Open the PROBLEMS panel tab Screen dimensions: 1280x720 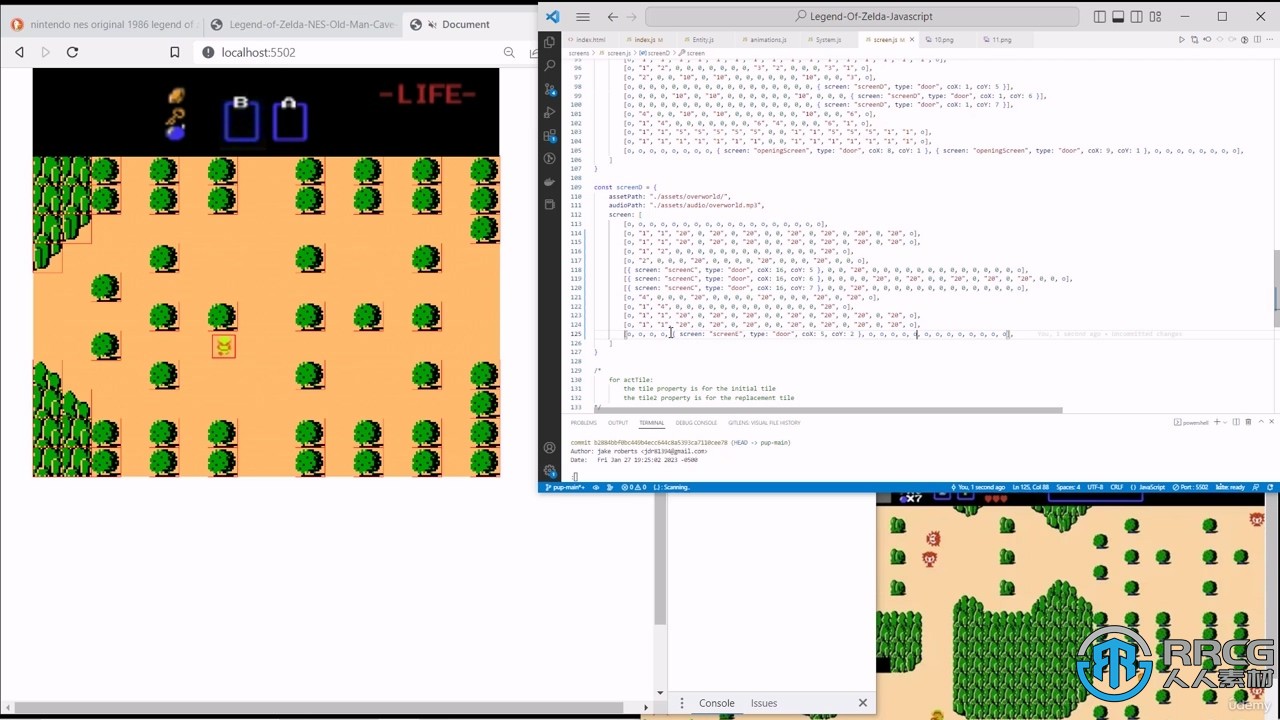point(583,423)
